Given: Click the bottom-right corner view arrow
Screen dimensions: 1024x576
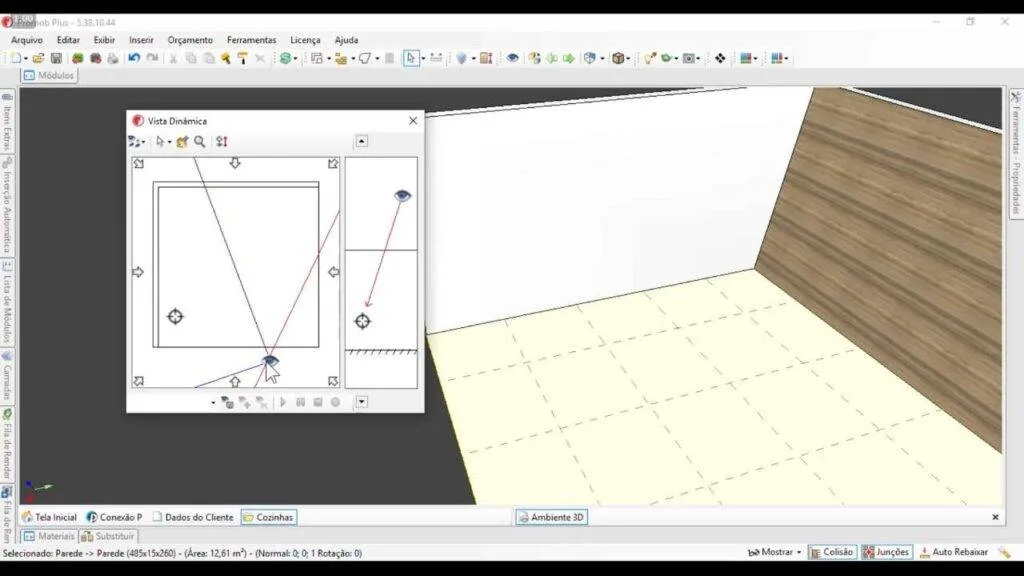Looking at the screenshot, I should (x=333, y=381).
